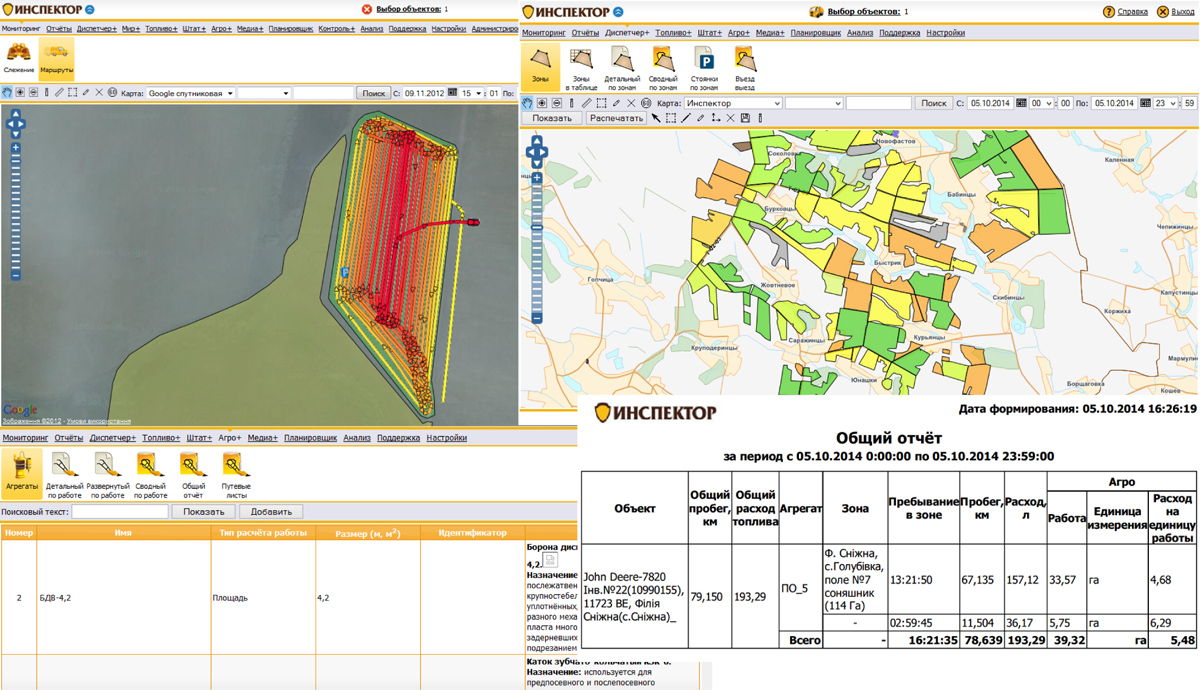
Task: Open Путевые листы icon
Action: click(x=236, y=474)
